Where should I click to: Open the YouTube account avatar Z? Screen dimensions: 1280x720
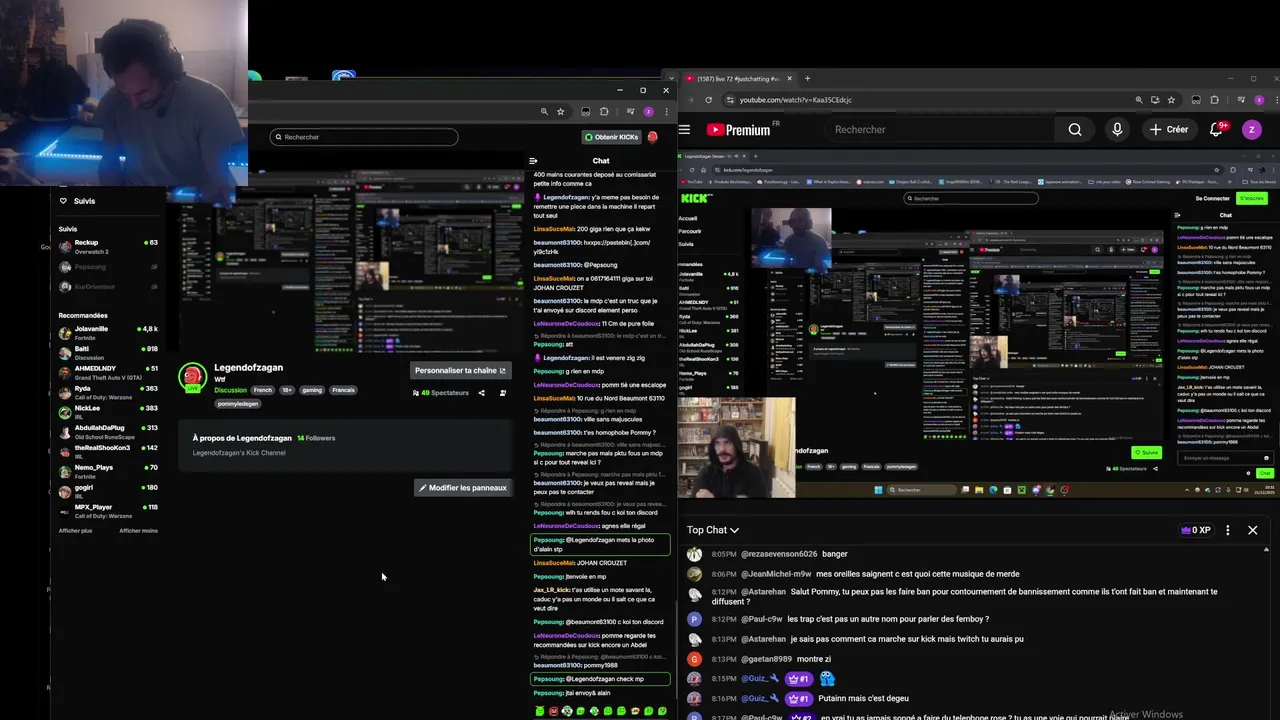pos(1251,129)
